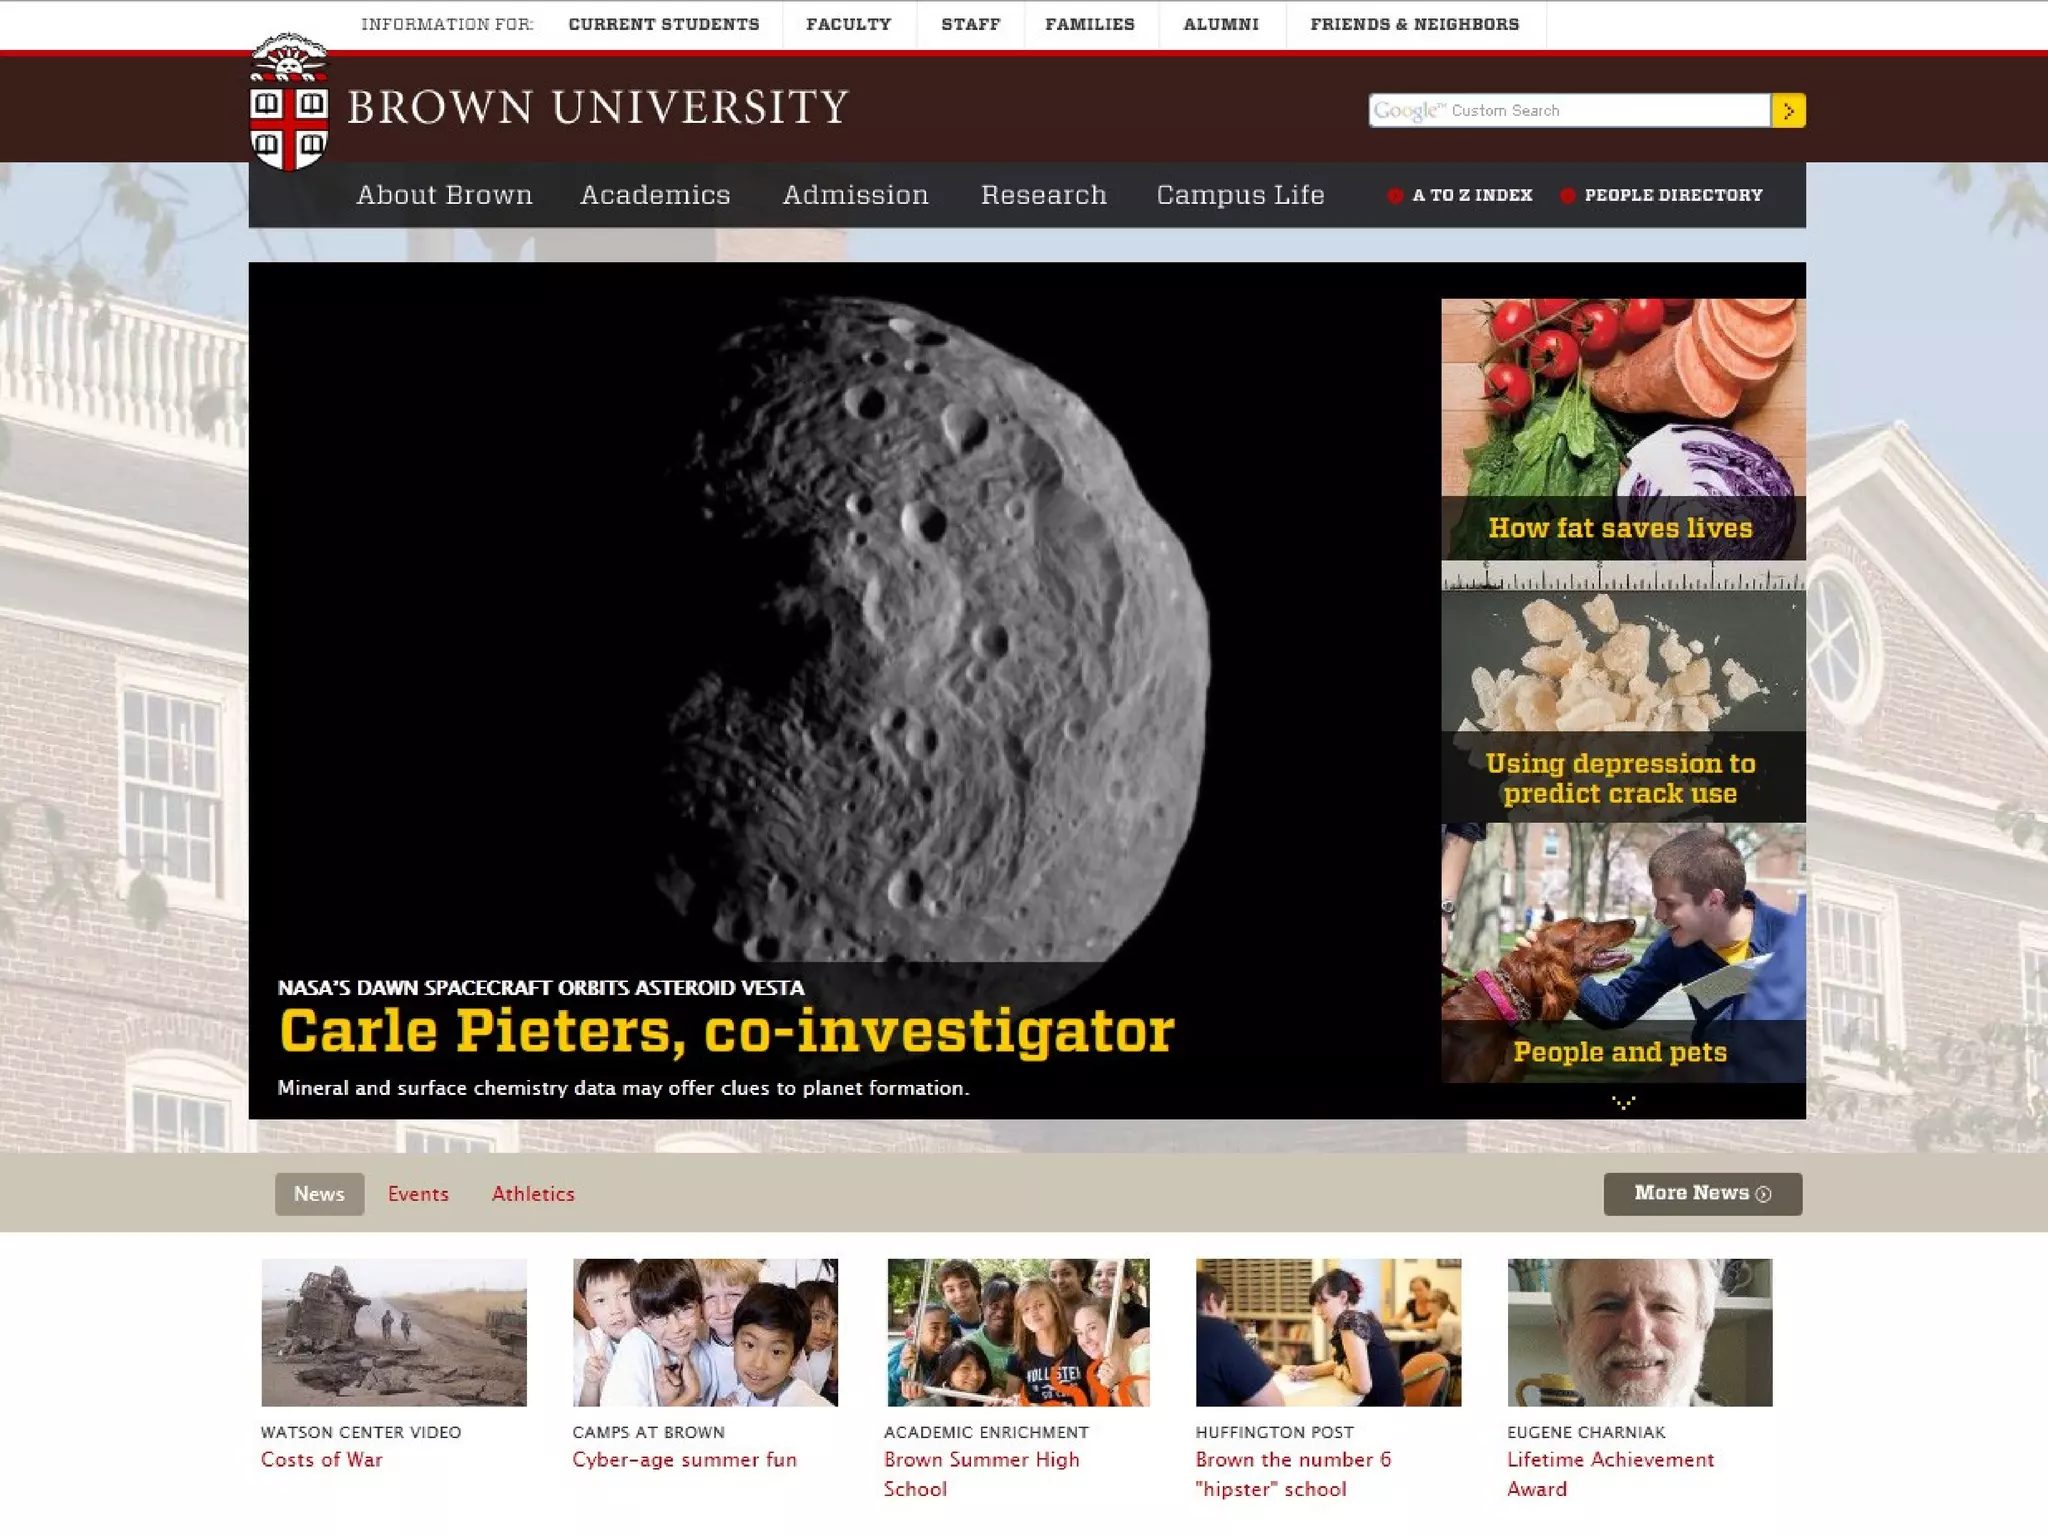Switch to the Events tab

pos(418,1194)
